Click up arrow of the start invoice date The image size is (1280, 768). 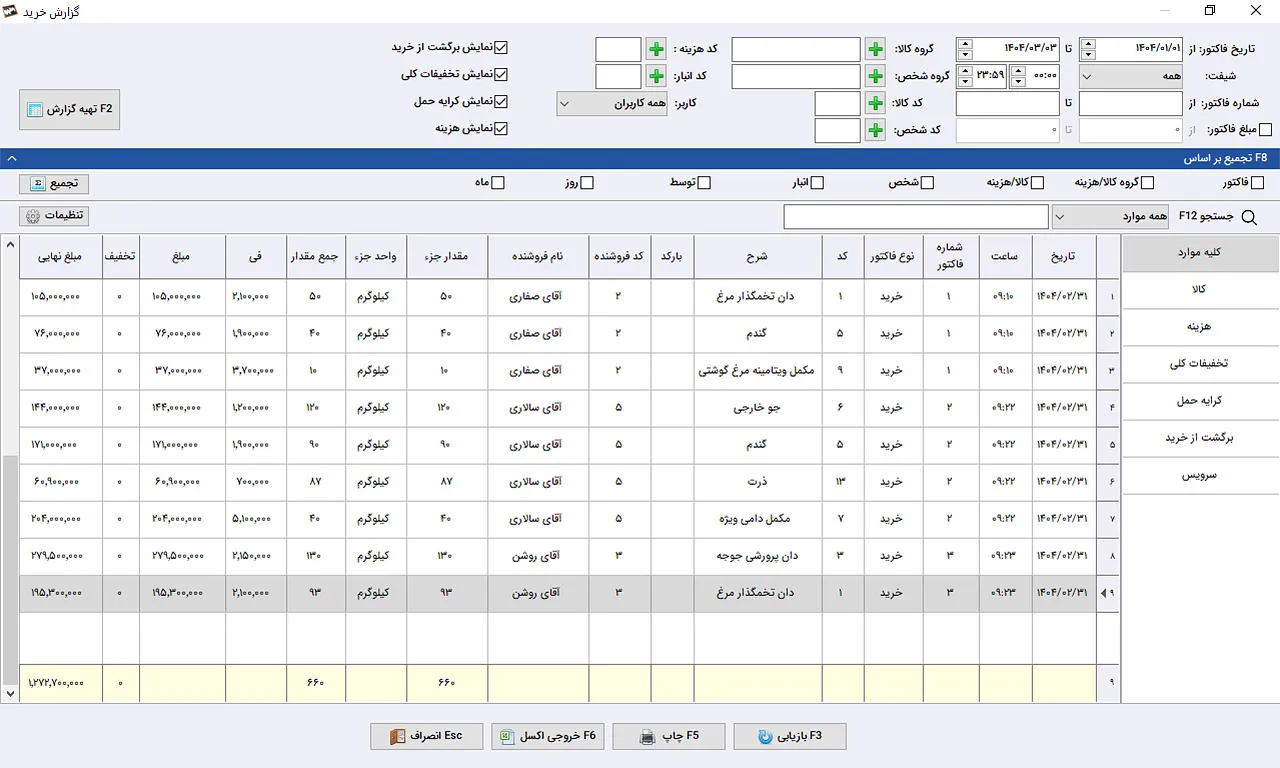[1089, 43]
